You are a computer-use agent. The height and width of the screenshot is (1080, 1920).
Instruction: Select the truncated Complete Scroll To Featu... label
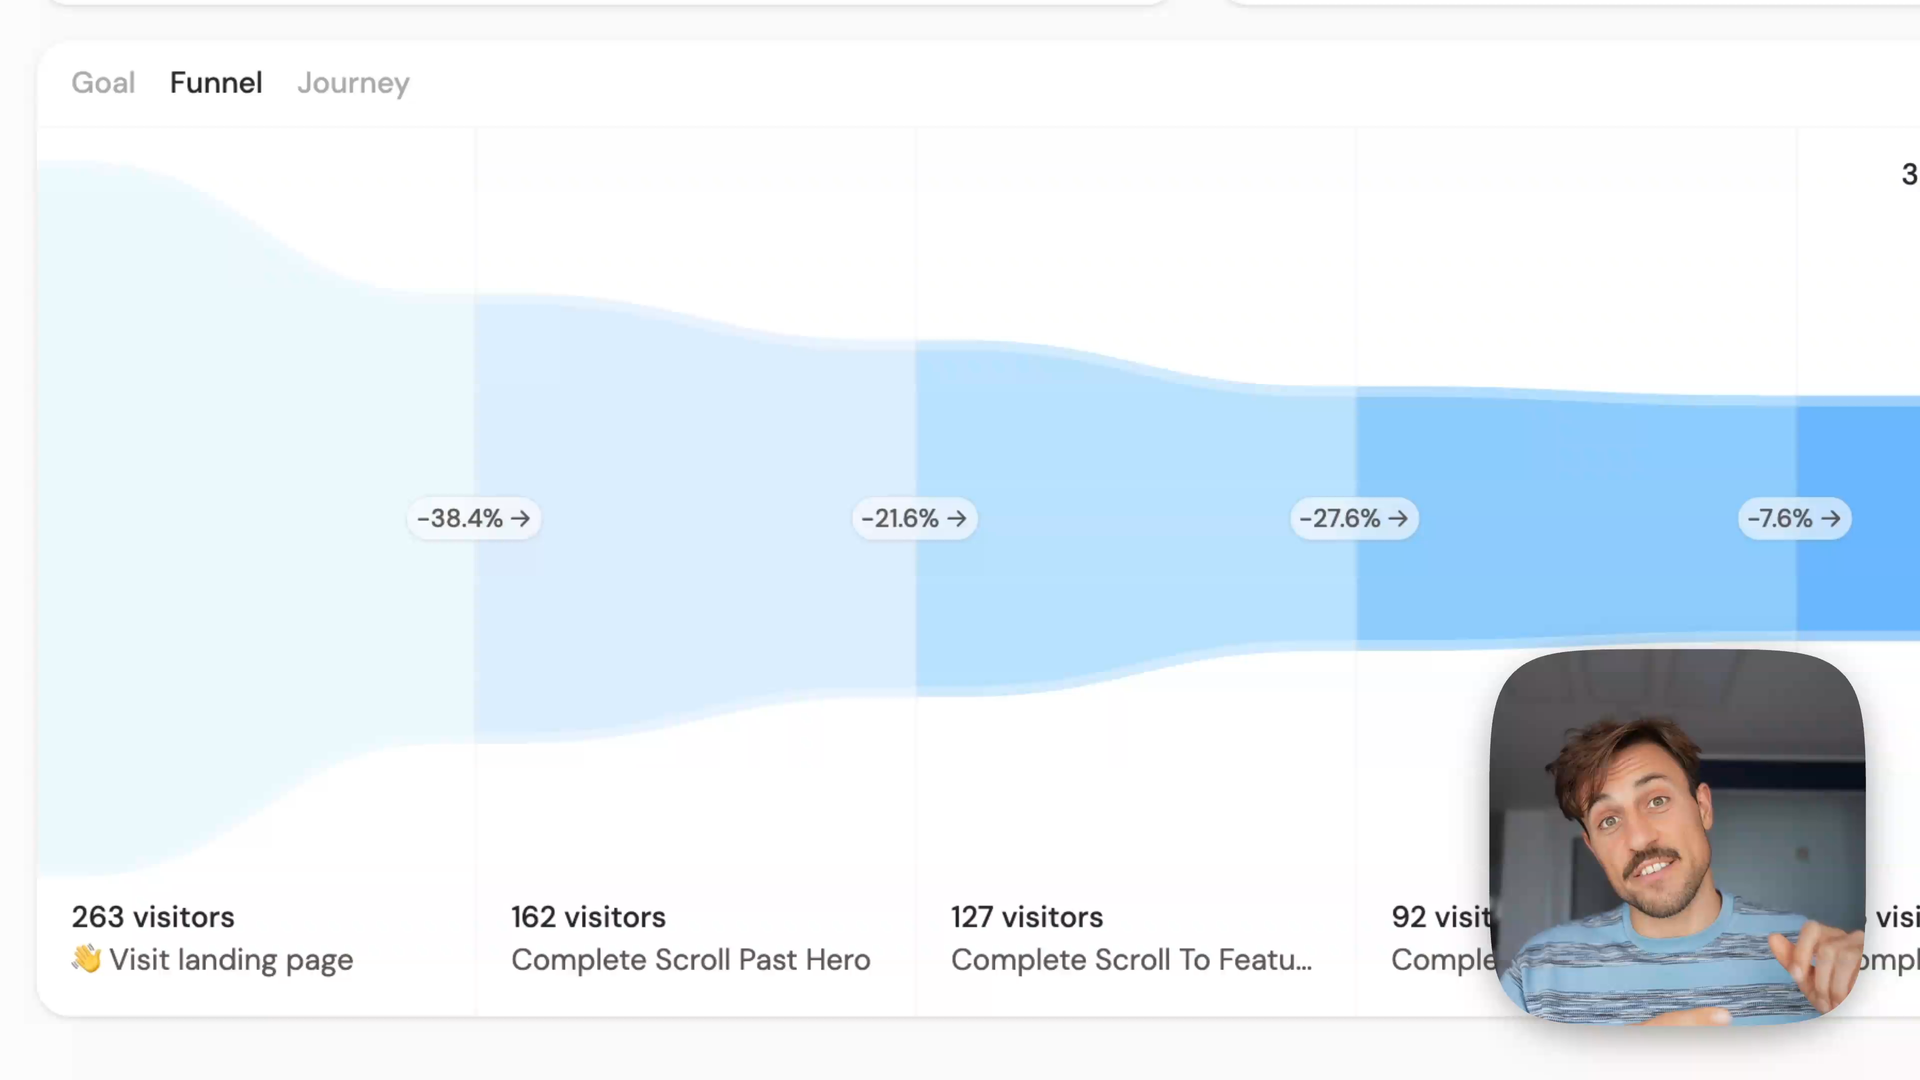coord(1131,960)
